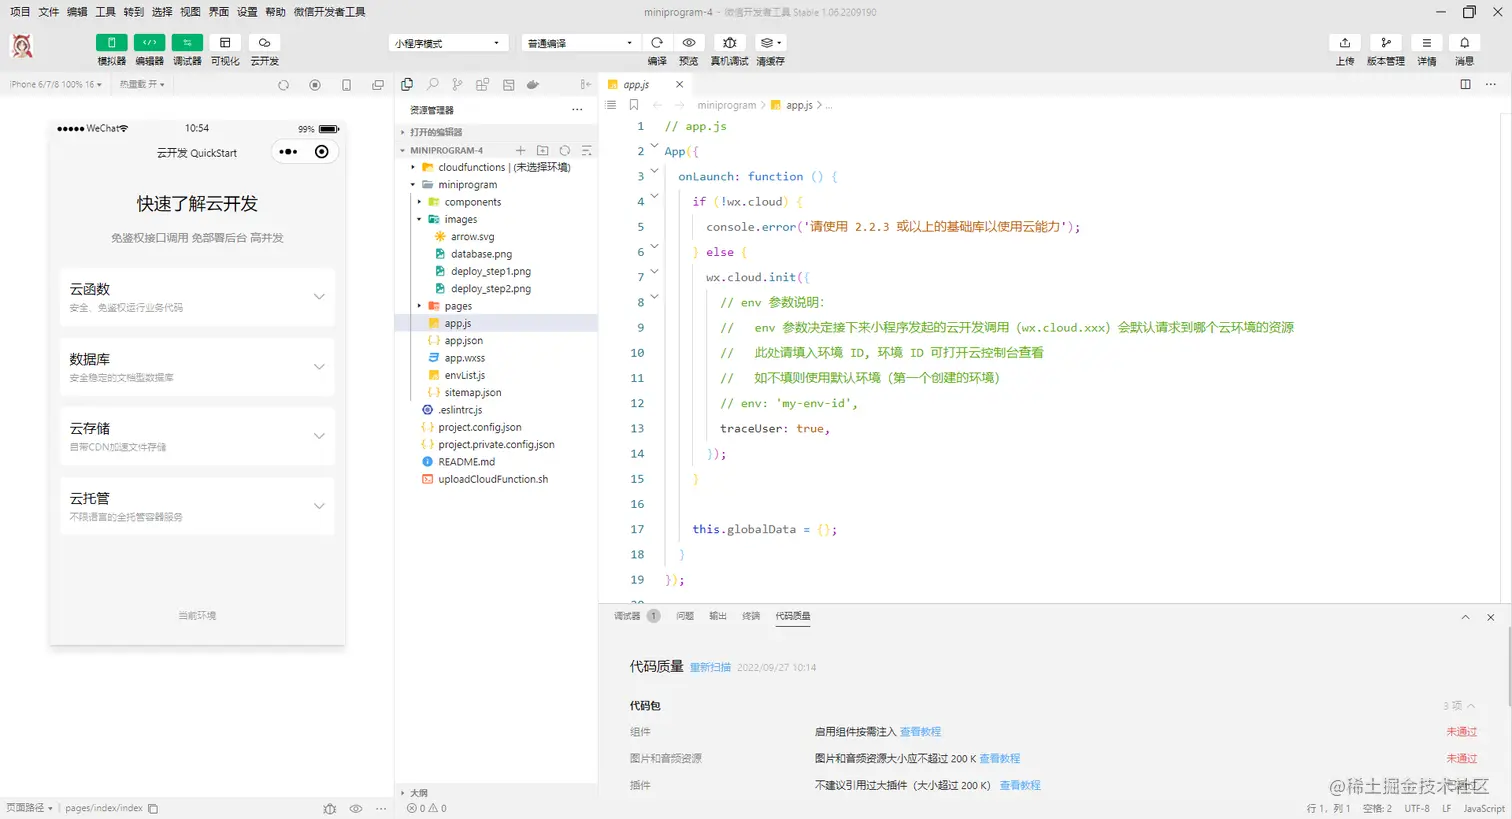This screenshot has height=819, width=1512.
Task: Open 查看教程 link in the 组件 row
Action: pyautogui.click(x=920, y=732)
